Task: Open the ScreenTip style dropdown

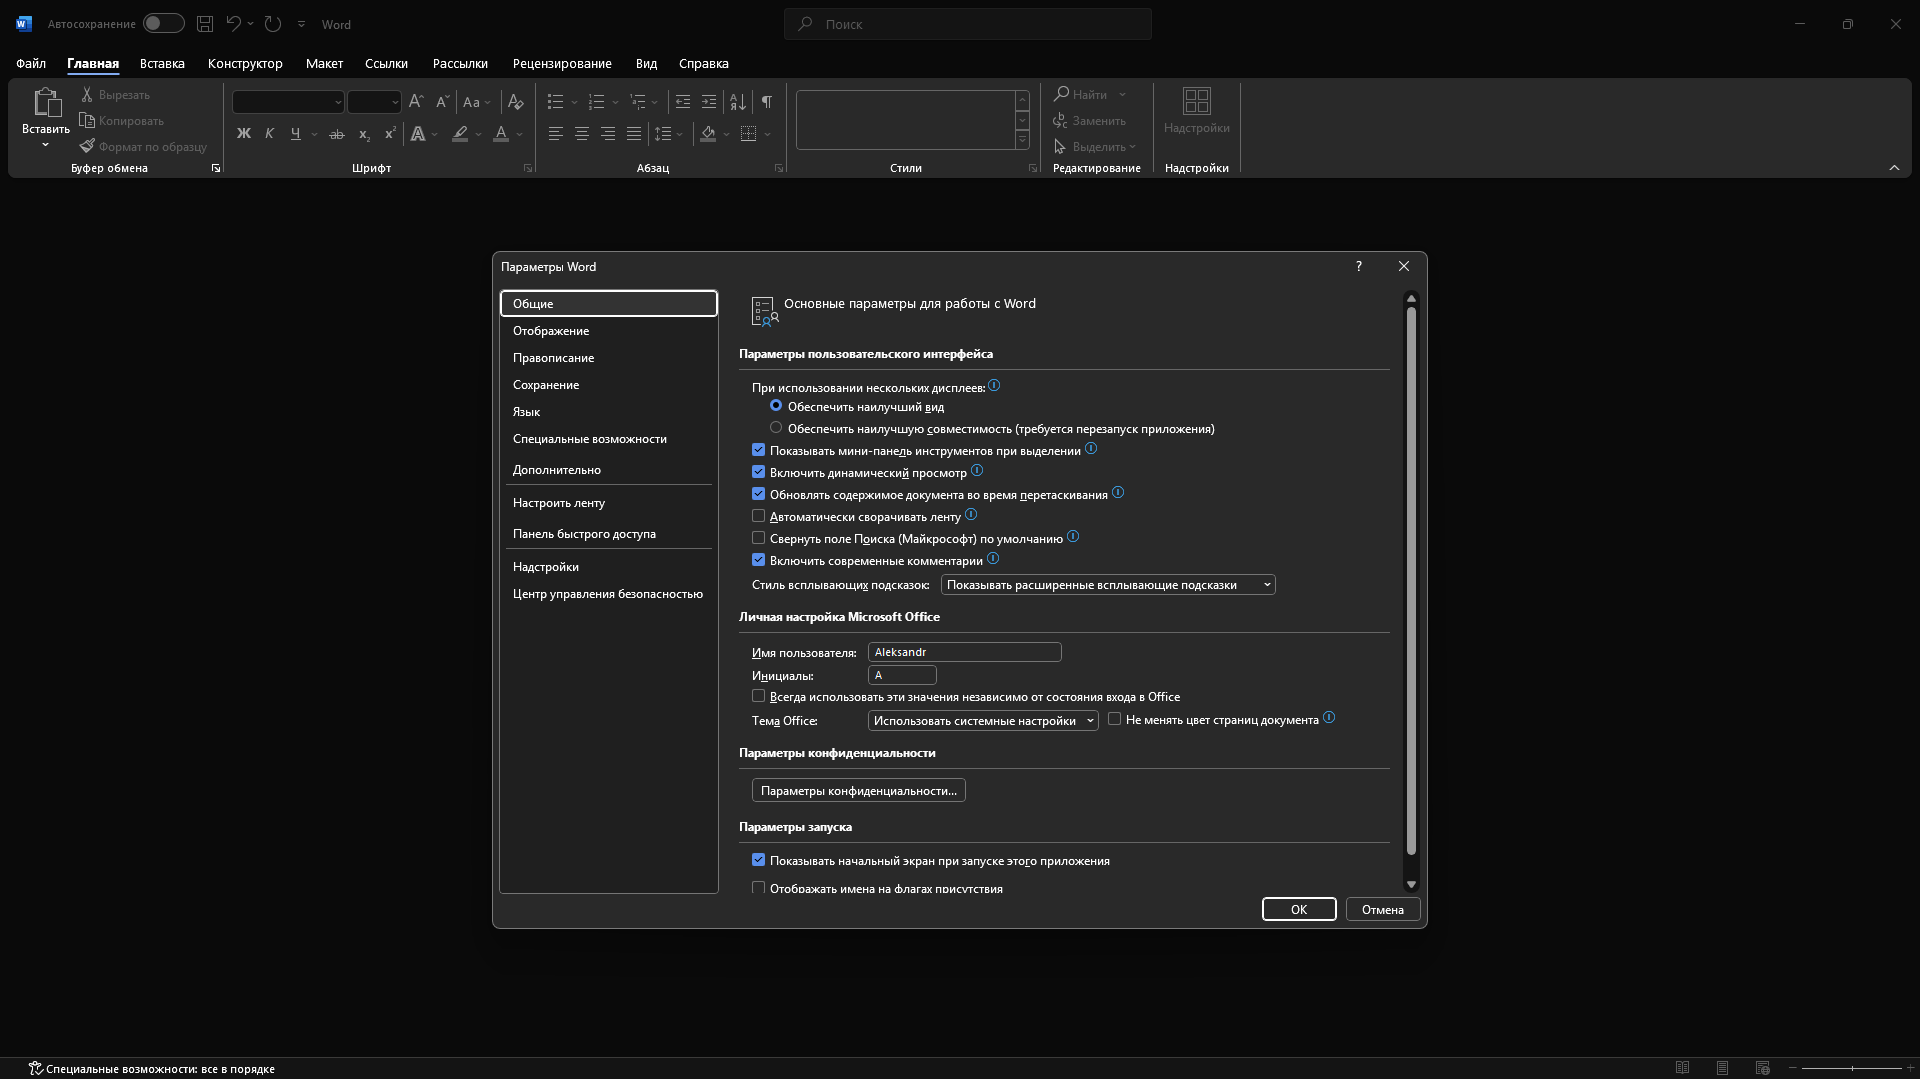Action: point(1107,585)
